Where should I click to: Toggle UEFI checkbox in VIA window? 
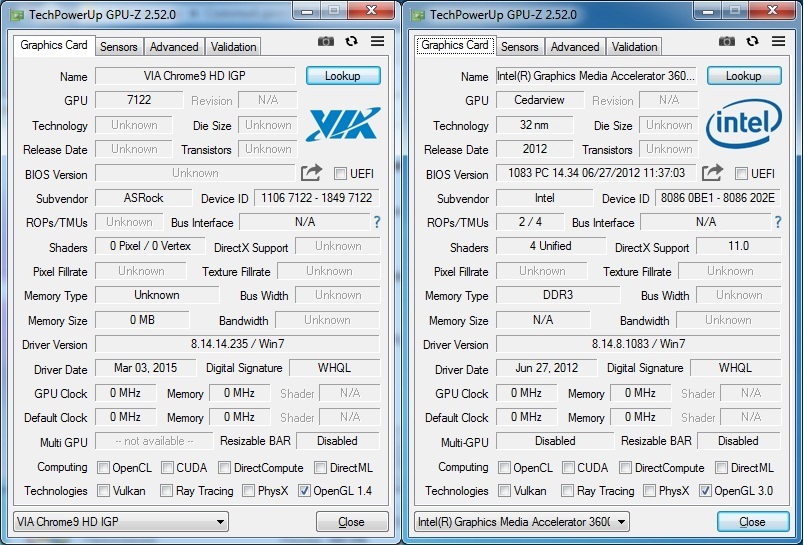pos(340,173)
